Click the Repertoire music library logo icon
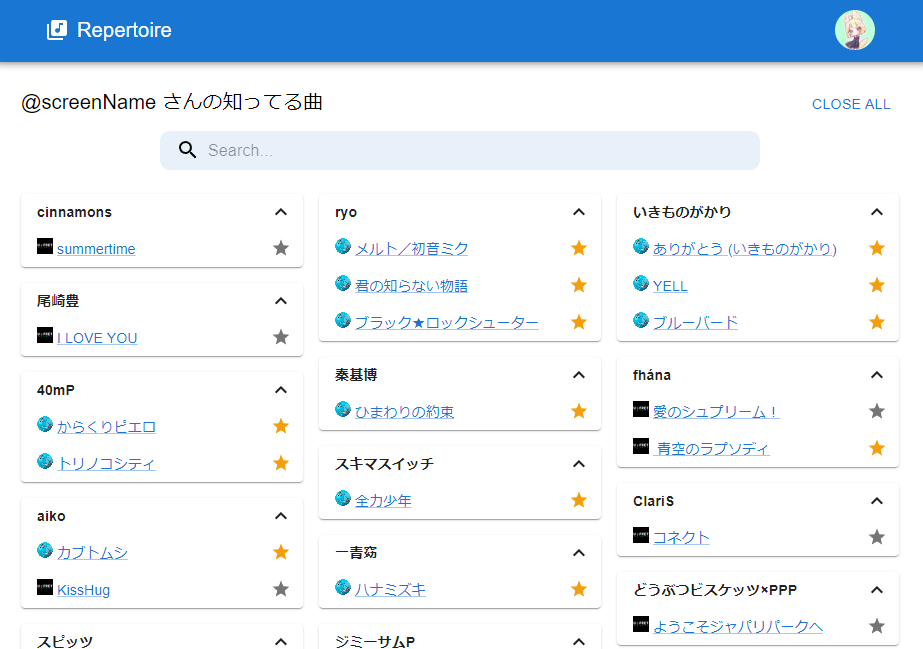The image size is (923, 649). pyautogui.click(x=57, y=30)
